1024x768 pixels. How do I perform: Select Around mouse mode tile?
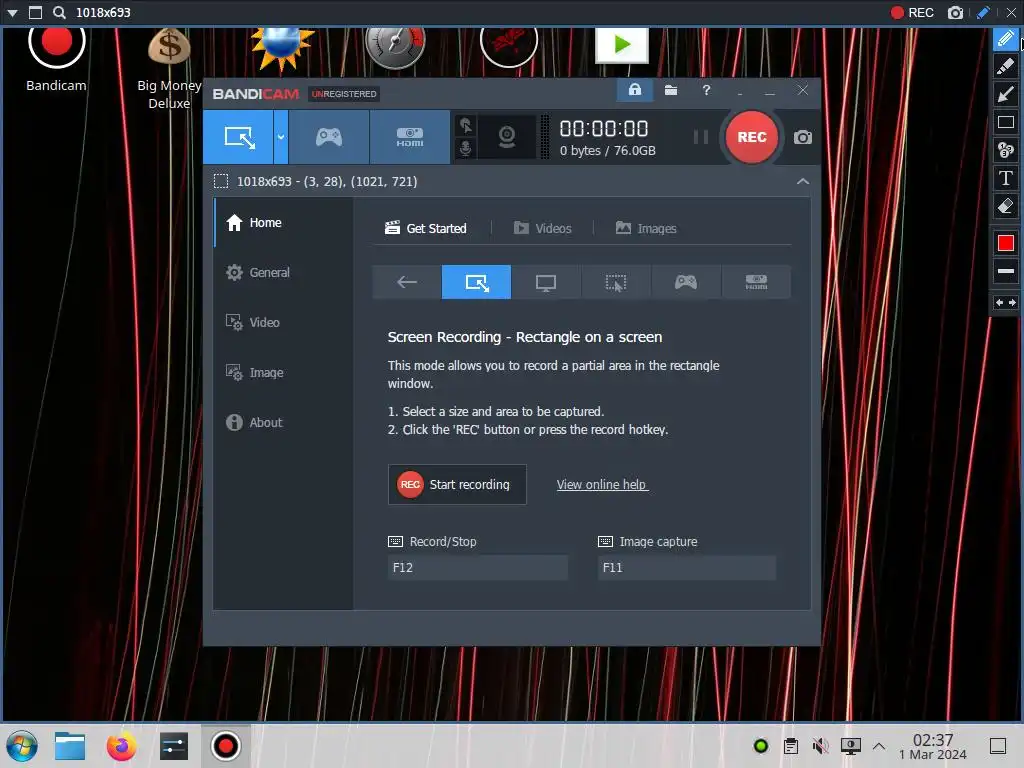tap(616, 282)
